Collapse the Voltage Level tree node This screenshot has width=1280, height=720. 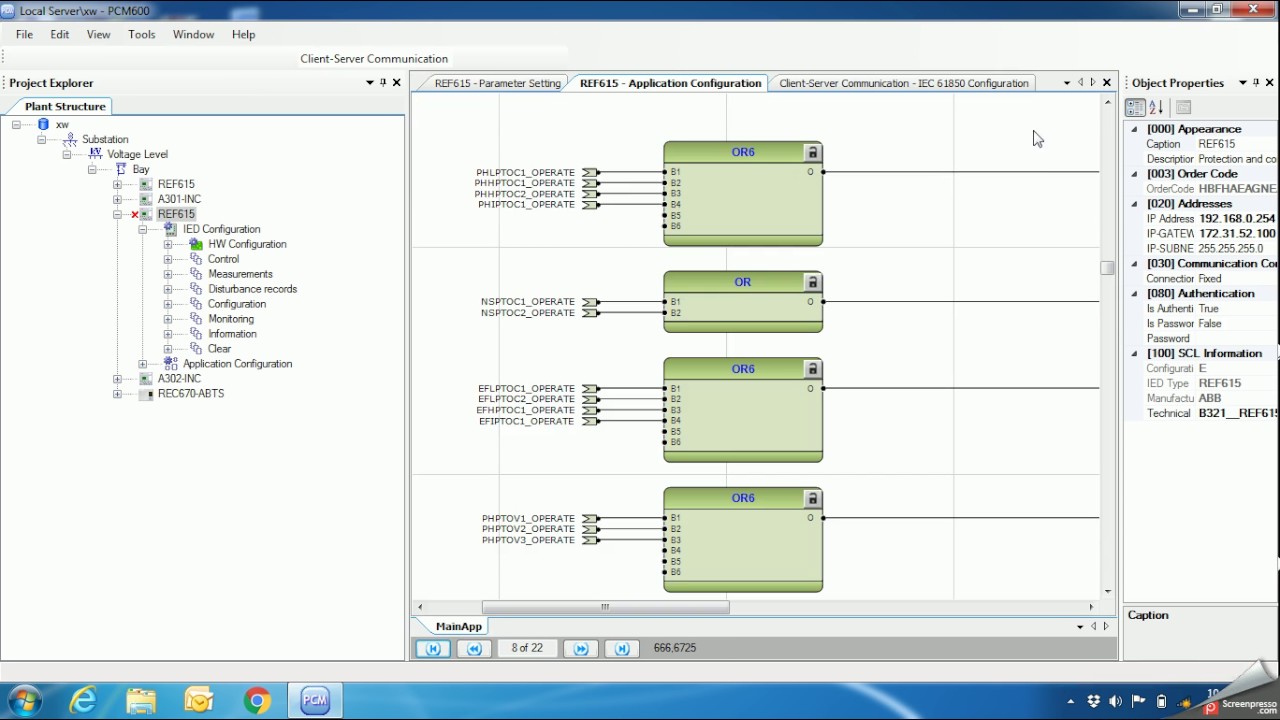[x=67, y=155]
